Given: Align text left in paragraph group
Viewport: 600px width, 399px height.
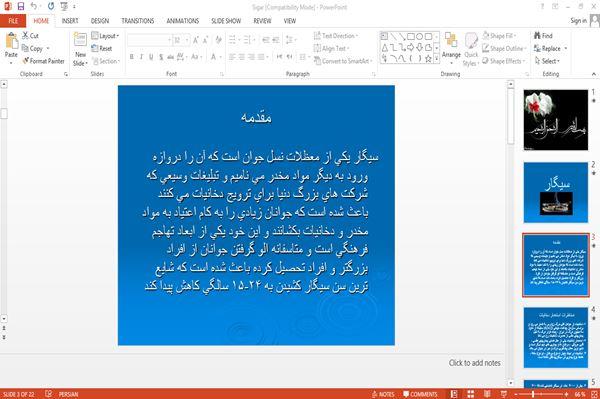Looking at the screenshot, I should tap(232, 57).
